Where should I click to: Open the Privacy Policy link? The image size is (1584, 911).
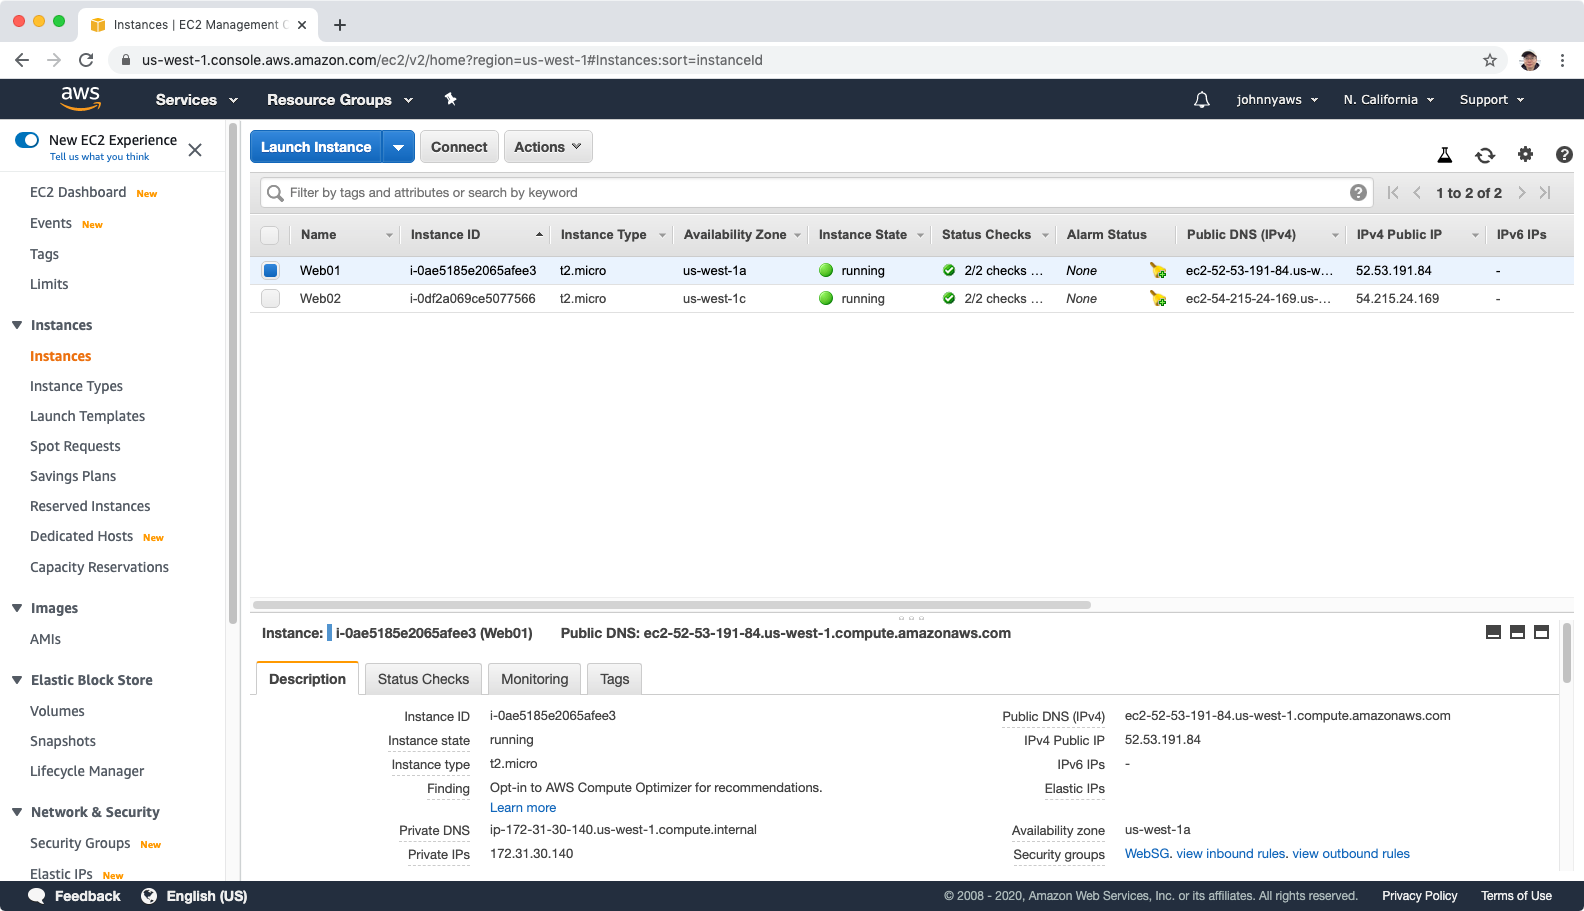[x=1419, y=896]
